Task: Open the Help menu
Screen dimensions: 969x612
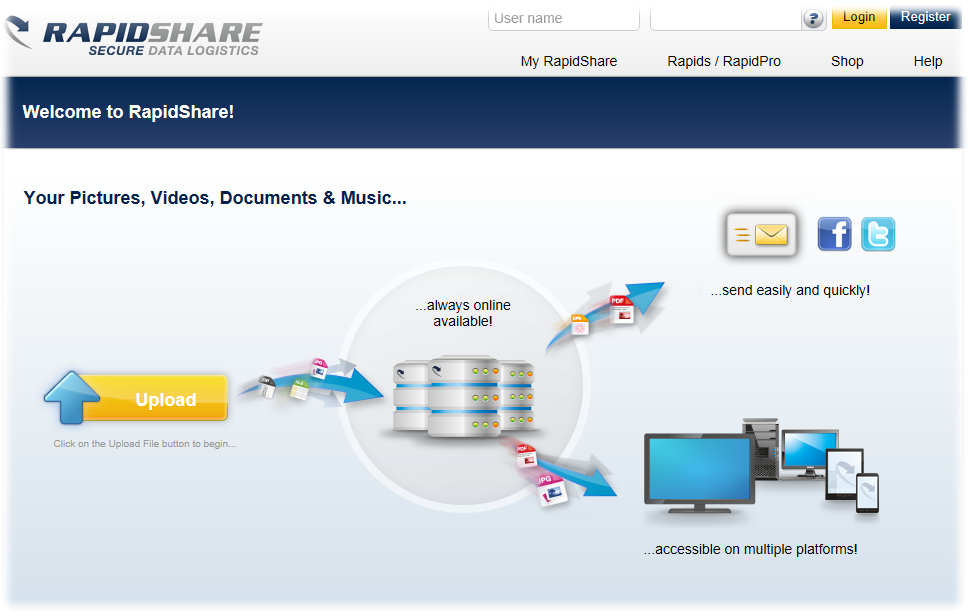Action: click(x=928, y=61)
